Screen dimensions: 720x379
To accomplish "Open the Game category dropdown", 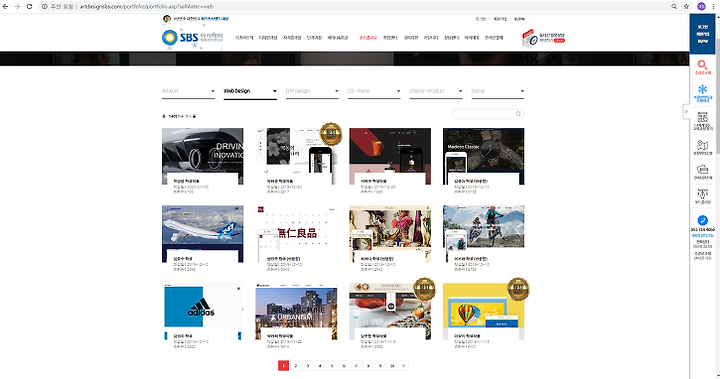I will point(498,91).
